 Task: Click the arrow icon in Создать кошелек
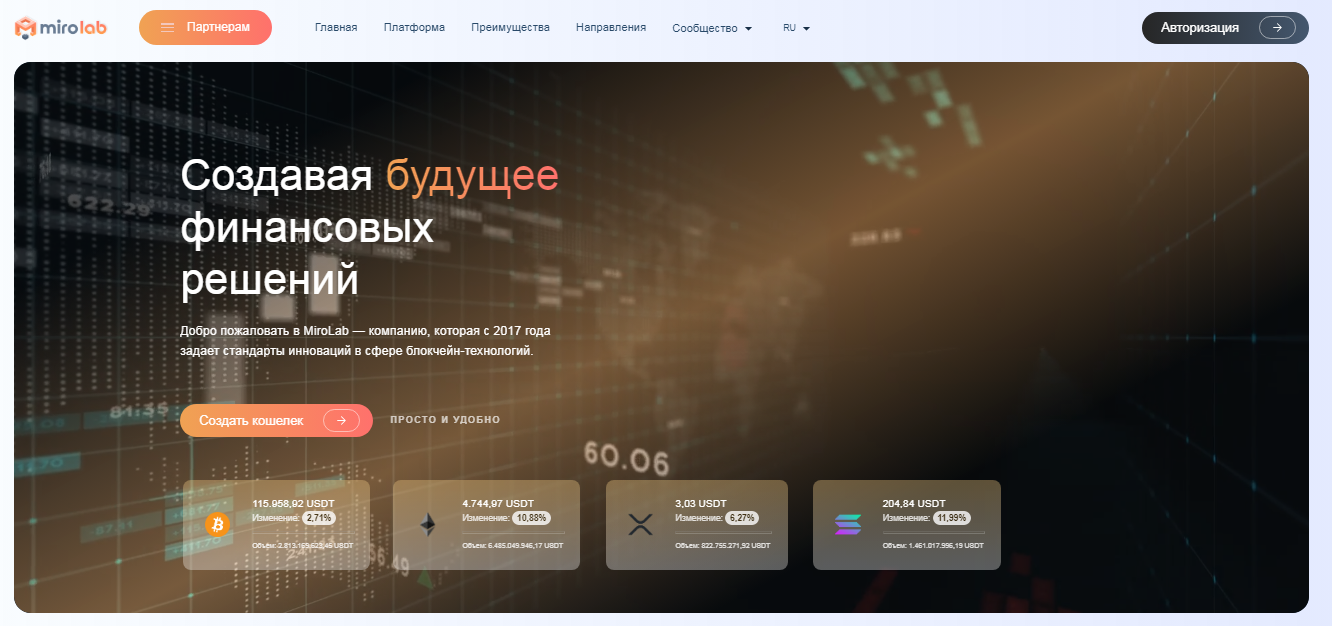pos(341,421)
